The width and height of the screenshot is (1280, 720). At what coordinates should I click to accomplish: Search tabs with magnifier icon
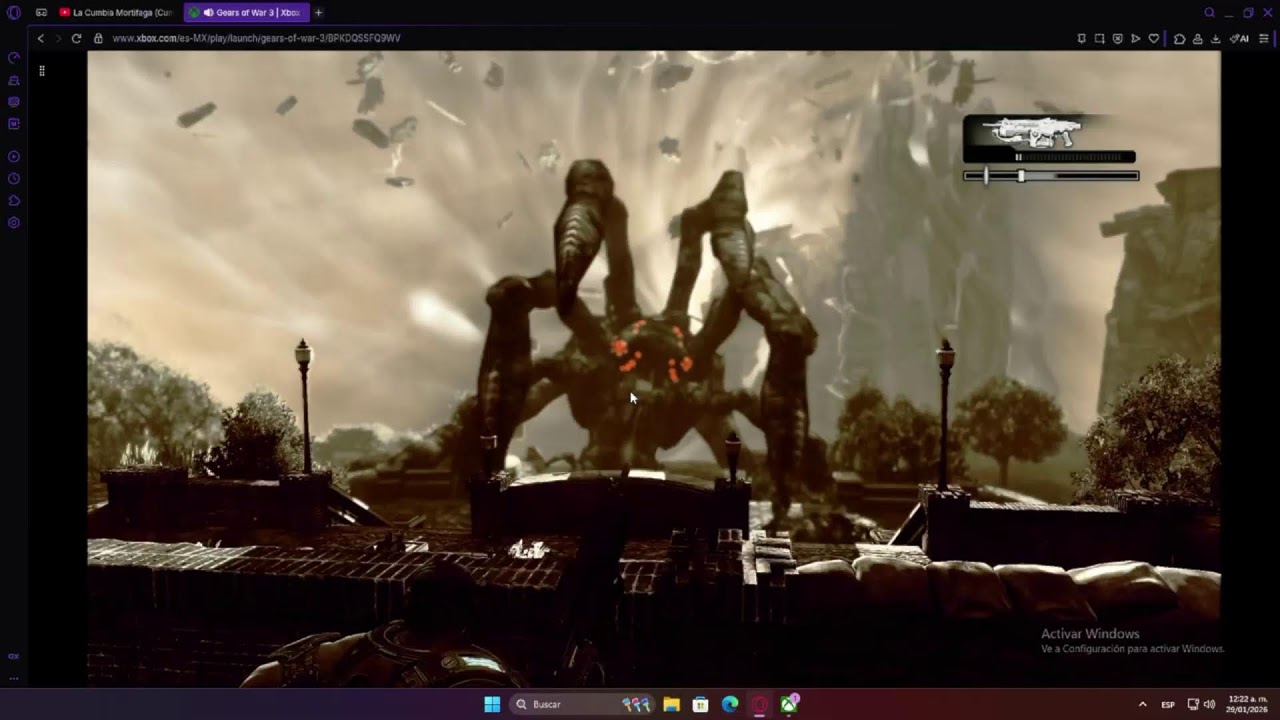pos(1209,12)
